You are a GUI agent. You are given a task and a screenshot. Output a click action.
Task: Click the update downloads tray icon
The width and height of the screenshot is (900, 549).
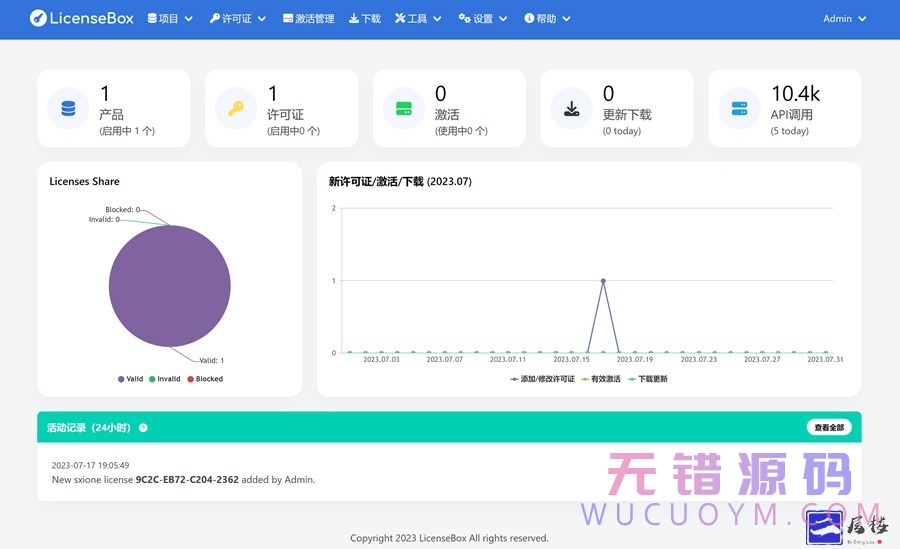pos(572,108)
